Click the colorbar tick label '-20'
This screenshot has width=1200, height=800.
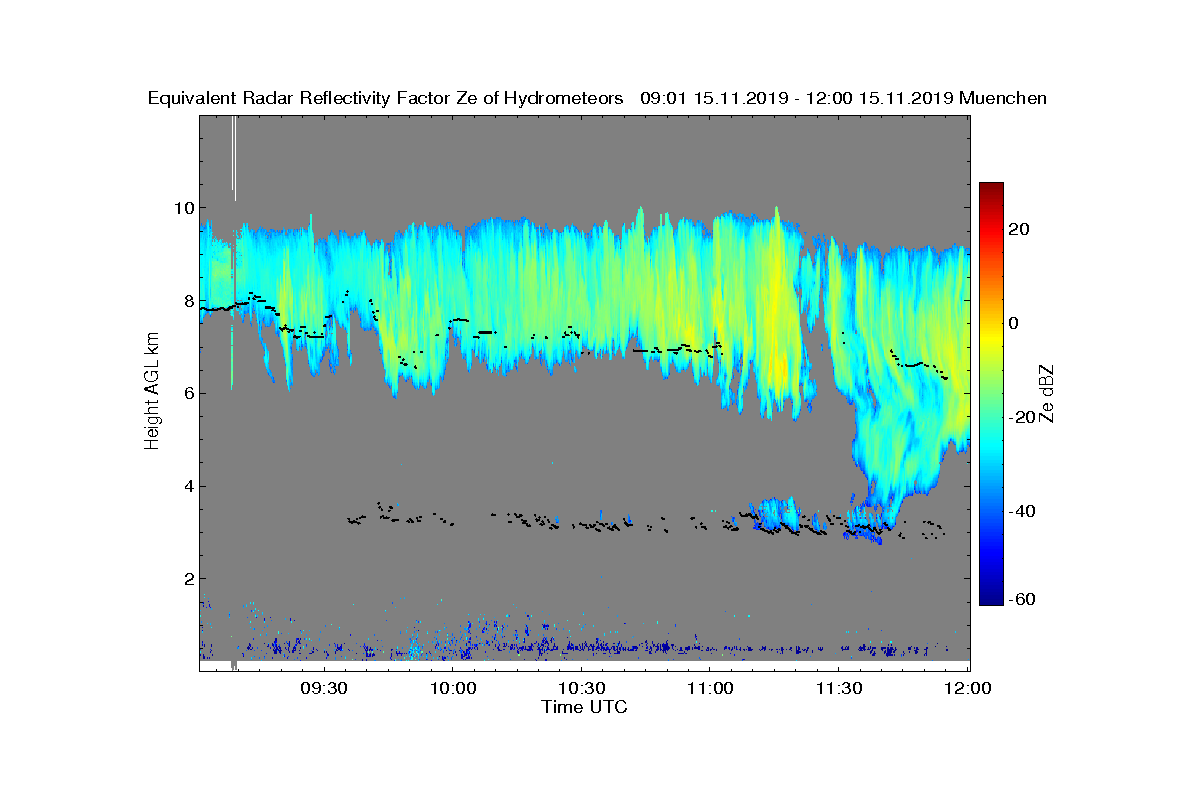(1022, 417)
